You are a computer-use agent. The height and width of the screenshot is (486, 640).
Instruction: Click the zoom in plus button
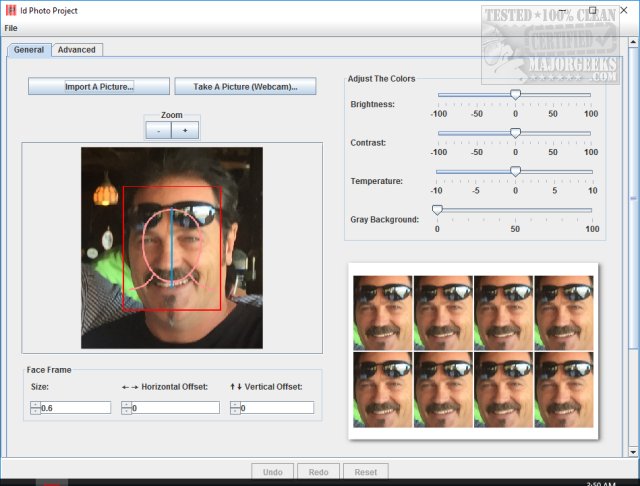(185, 131)
